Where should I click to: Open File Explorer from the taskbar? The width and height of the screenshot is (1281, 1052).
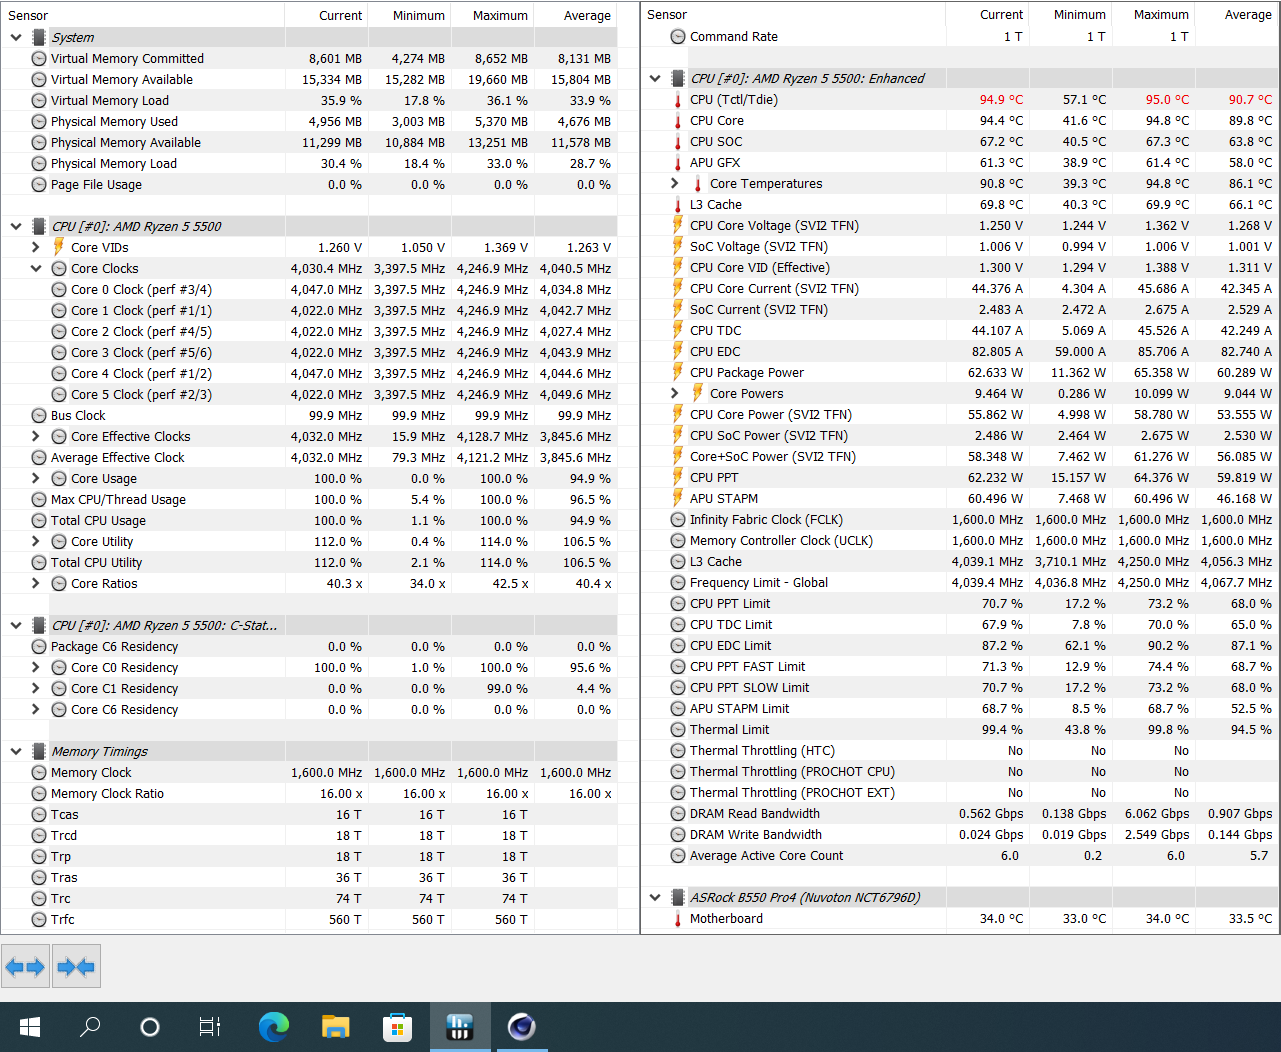(335, 1027)
